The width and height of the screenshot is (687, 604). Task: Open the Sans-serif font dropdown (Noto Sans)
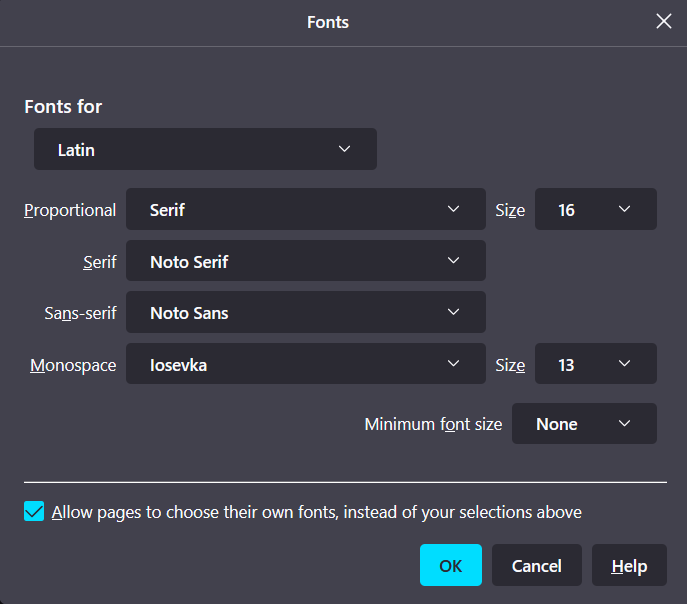tap(305, 313)
